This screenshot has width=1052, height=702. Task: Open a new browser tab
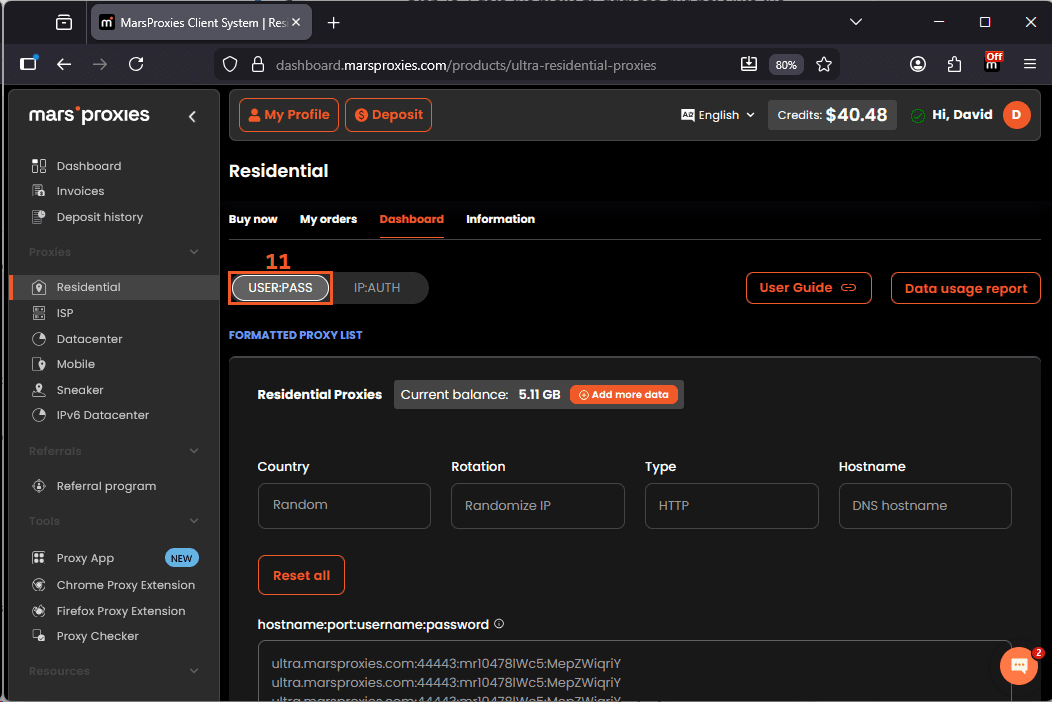coord(333,23)
